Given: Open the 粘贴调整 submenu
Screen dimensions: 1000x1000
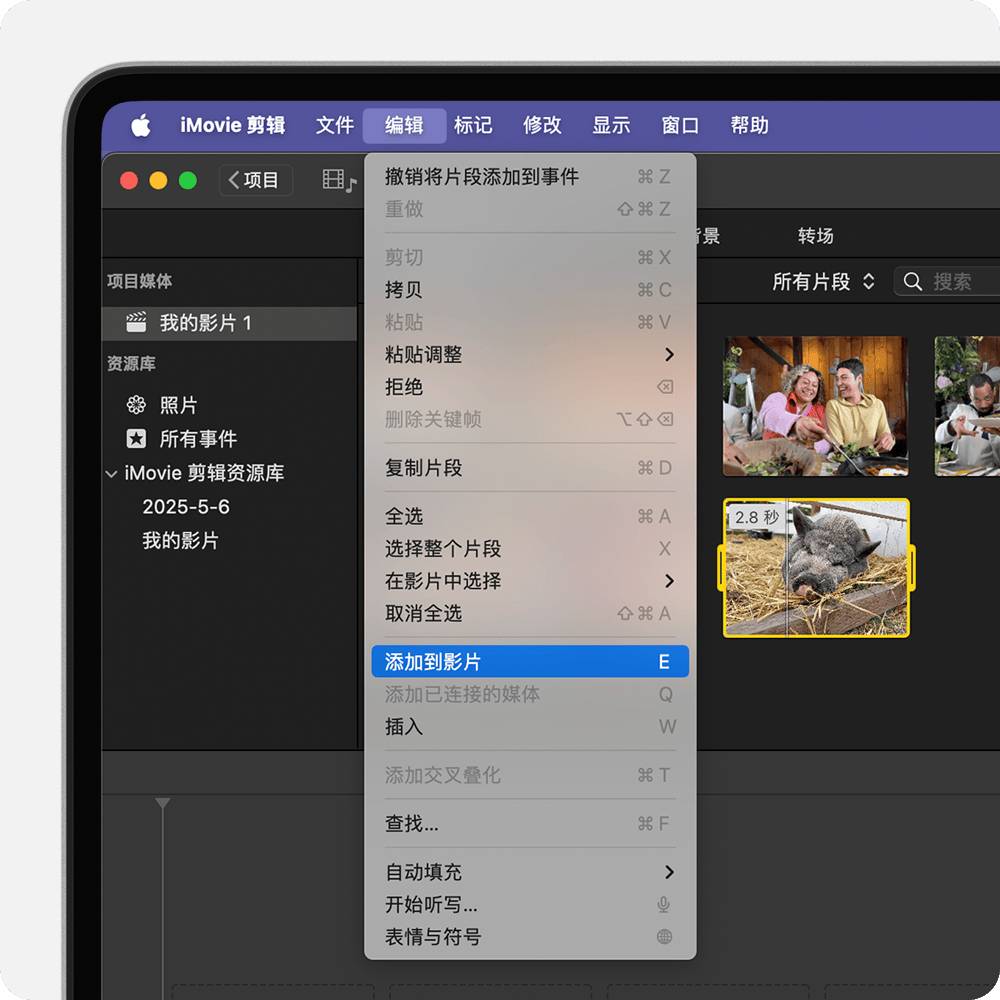Looking at the screenshot, I should 529,354.
